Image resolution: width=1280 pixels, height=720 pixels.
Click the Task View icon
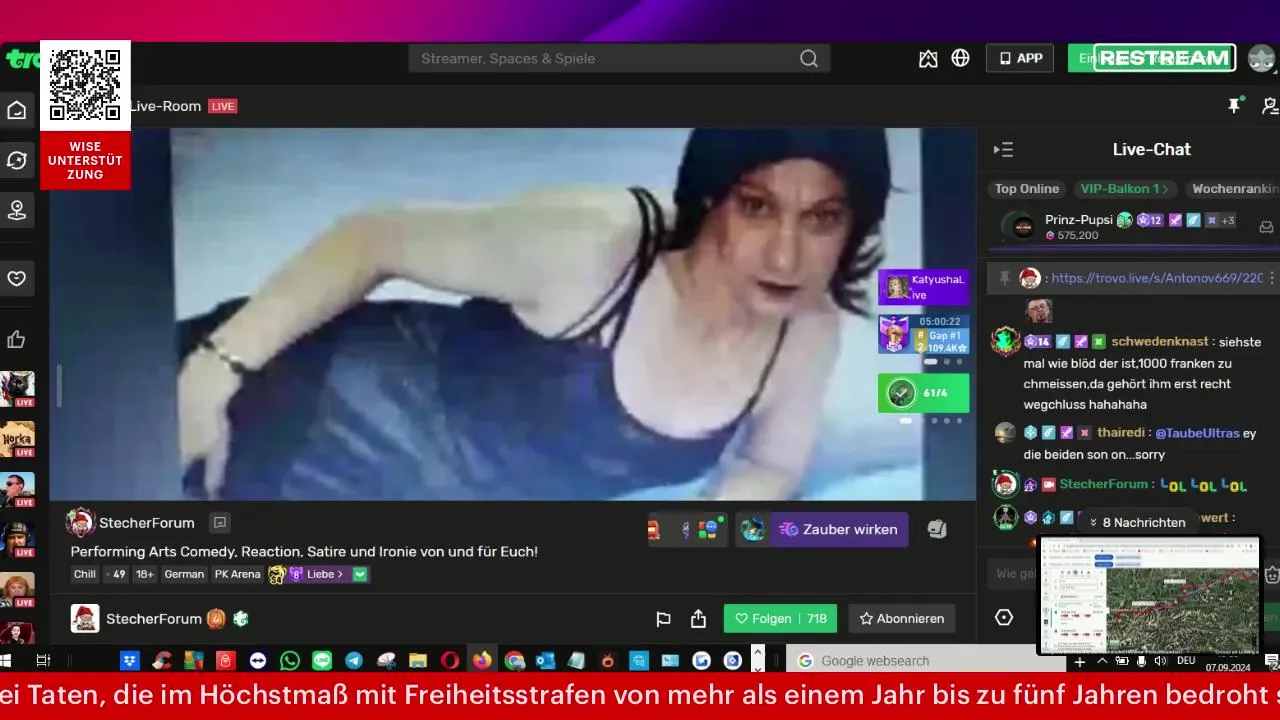(43, 660)
